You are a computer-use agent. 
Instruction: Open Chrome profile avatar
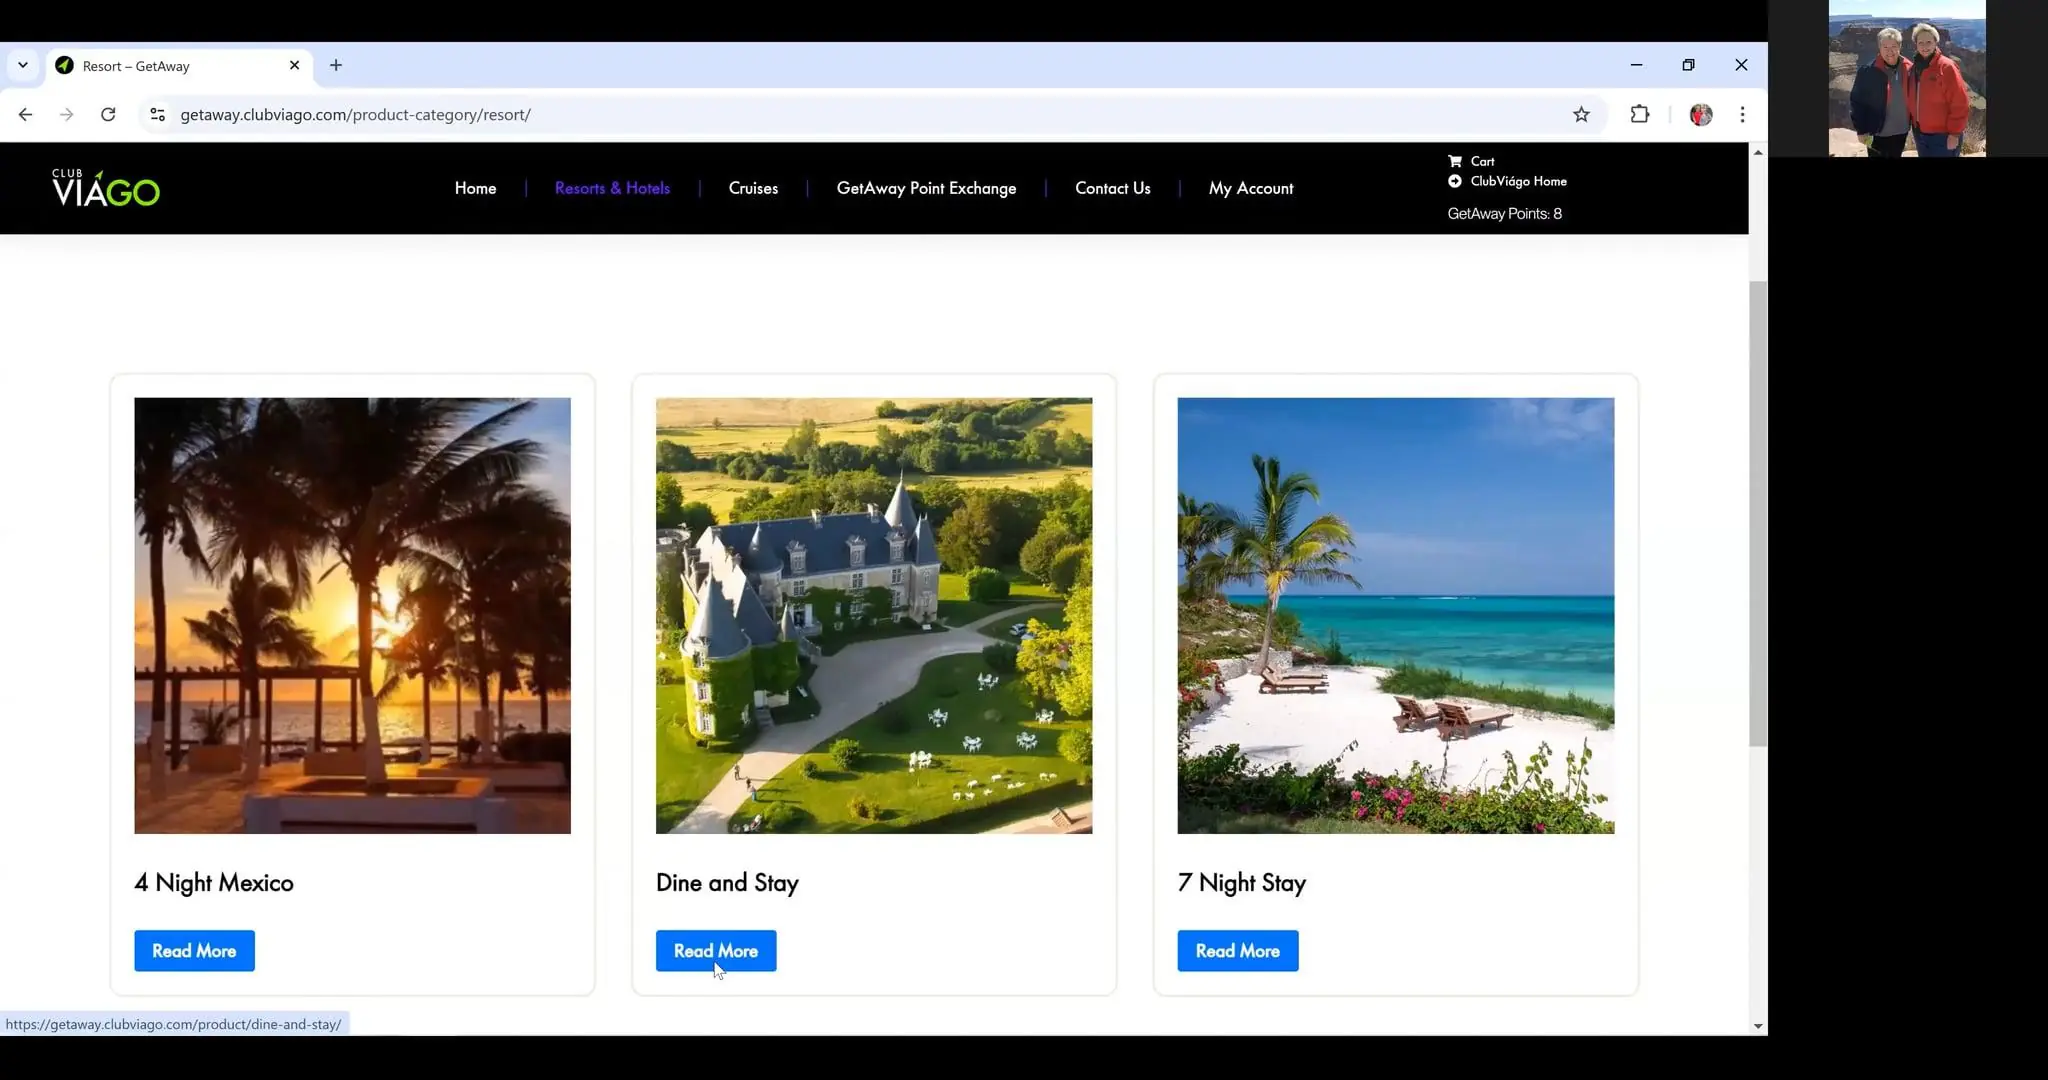1700,115
